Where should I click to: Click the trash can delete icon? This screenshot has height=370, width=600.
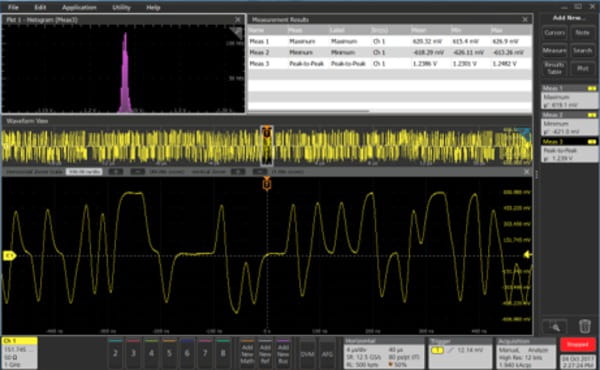(x=584, y=326)
